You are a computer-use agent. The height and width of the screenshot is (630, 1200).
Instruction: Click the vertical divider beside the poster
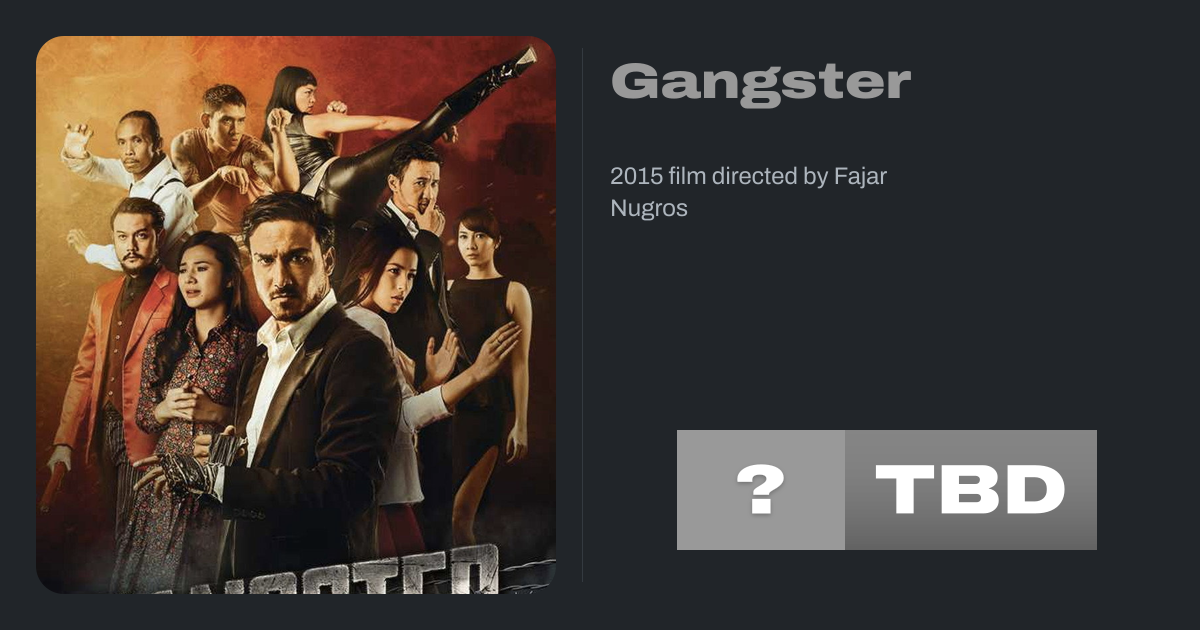pos(583,315)
